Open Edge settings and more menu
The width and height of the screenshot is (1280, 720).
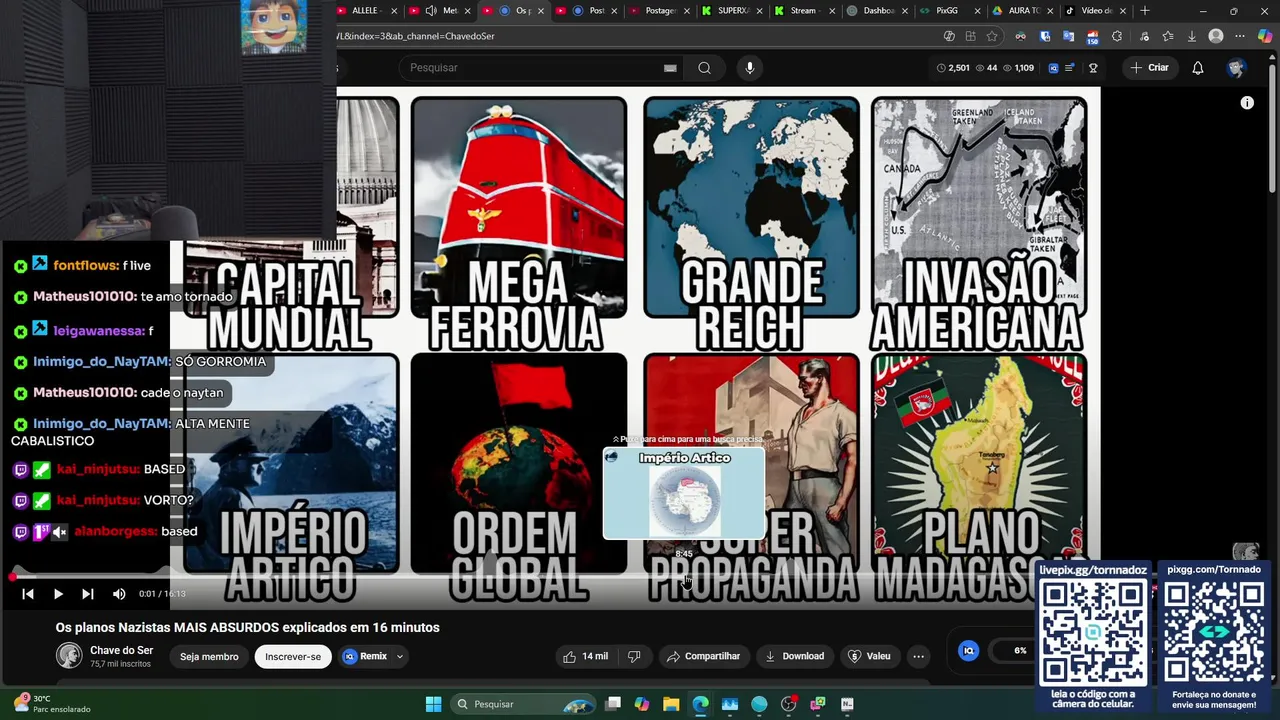pos(1240,36)
